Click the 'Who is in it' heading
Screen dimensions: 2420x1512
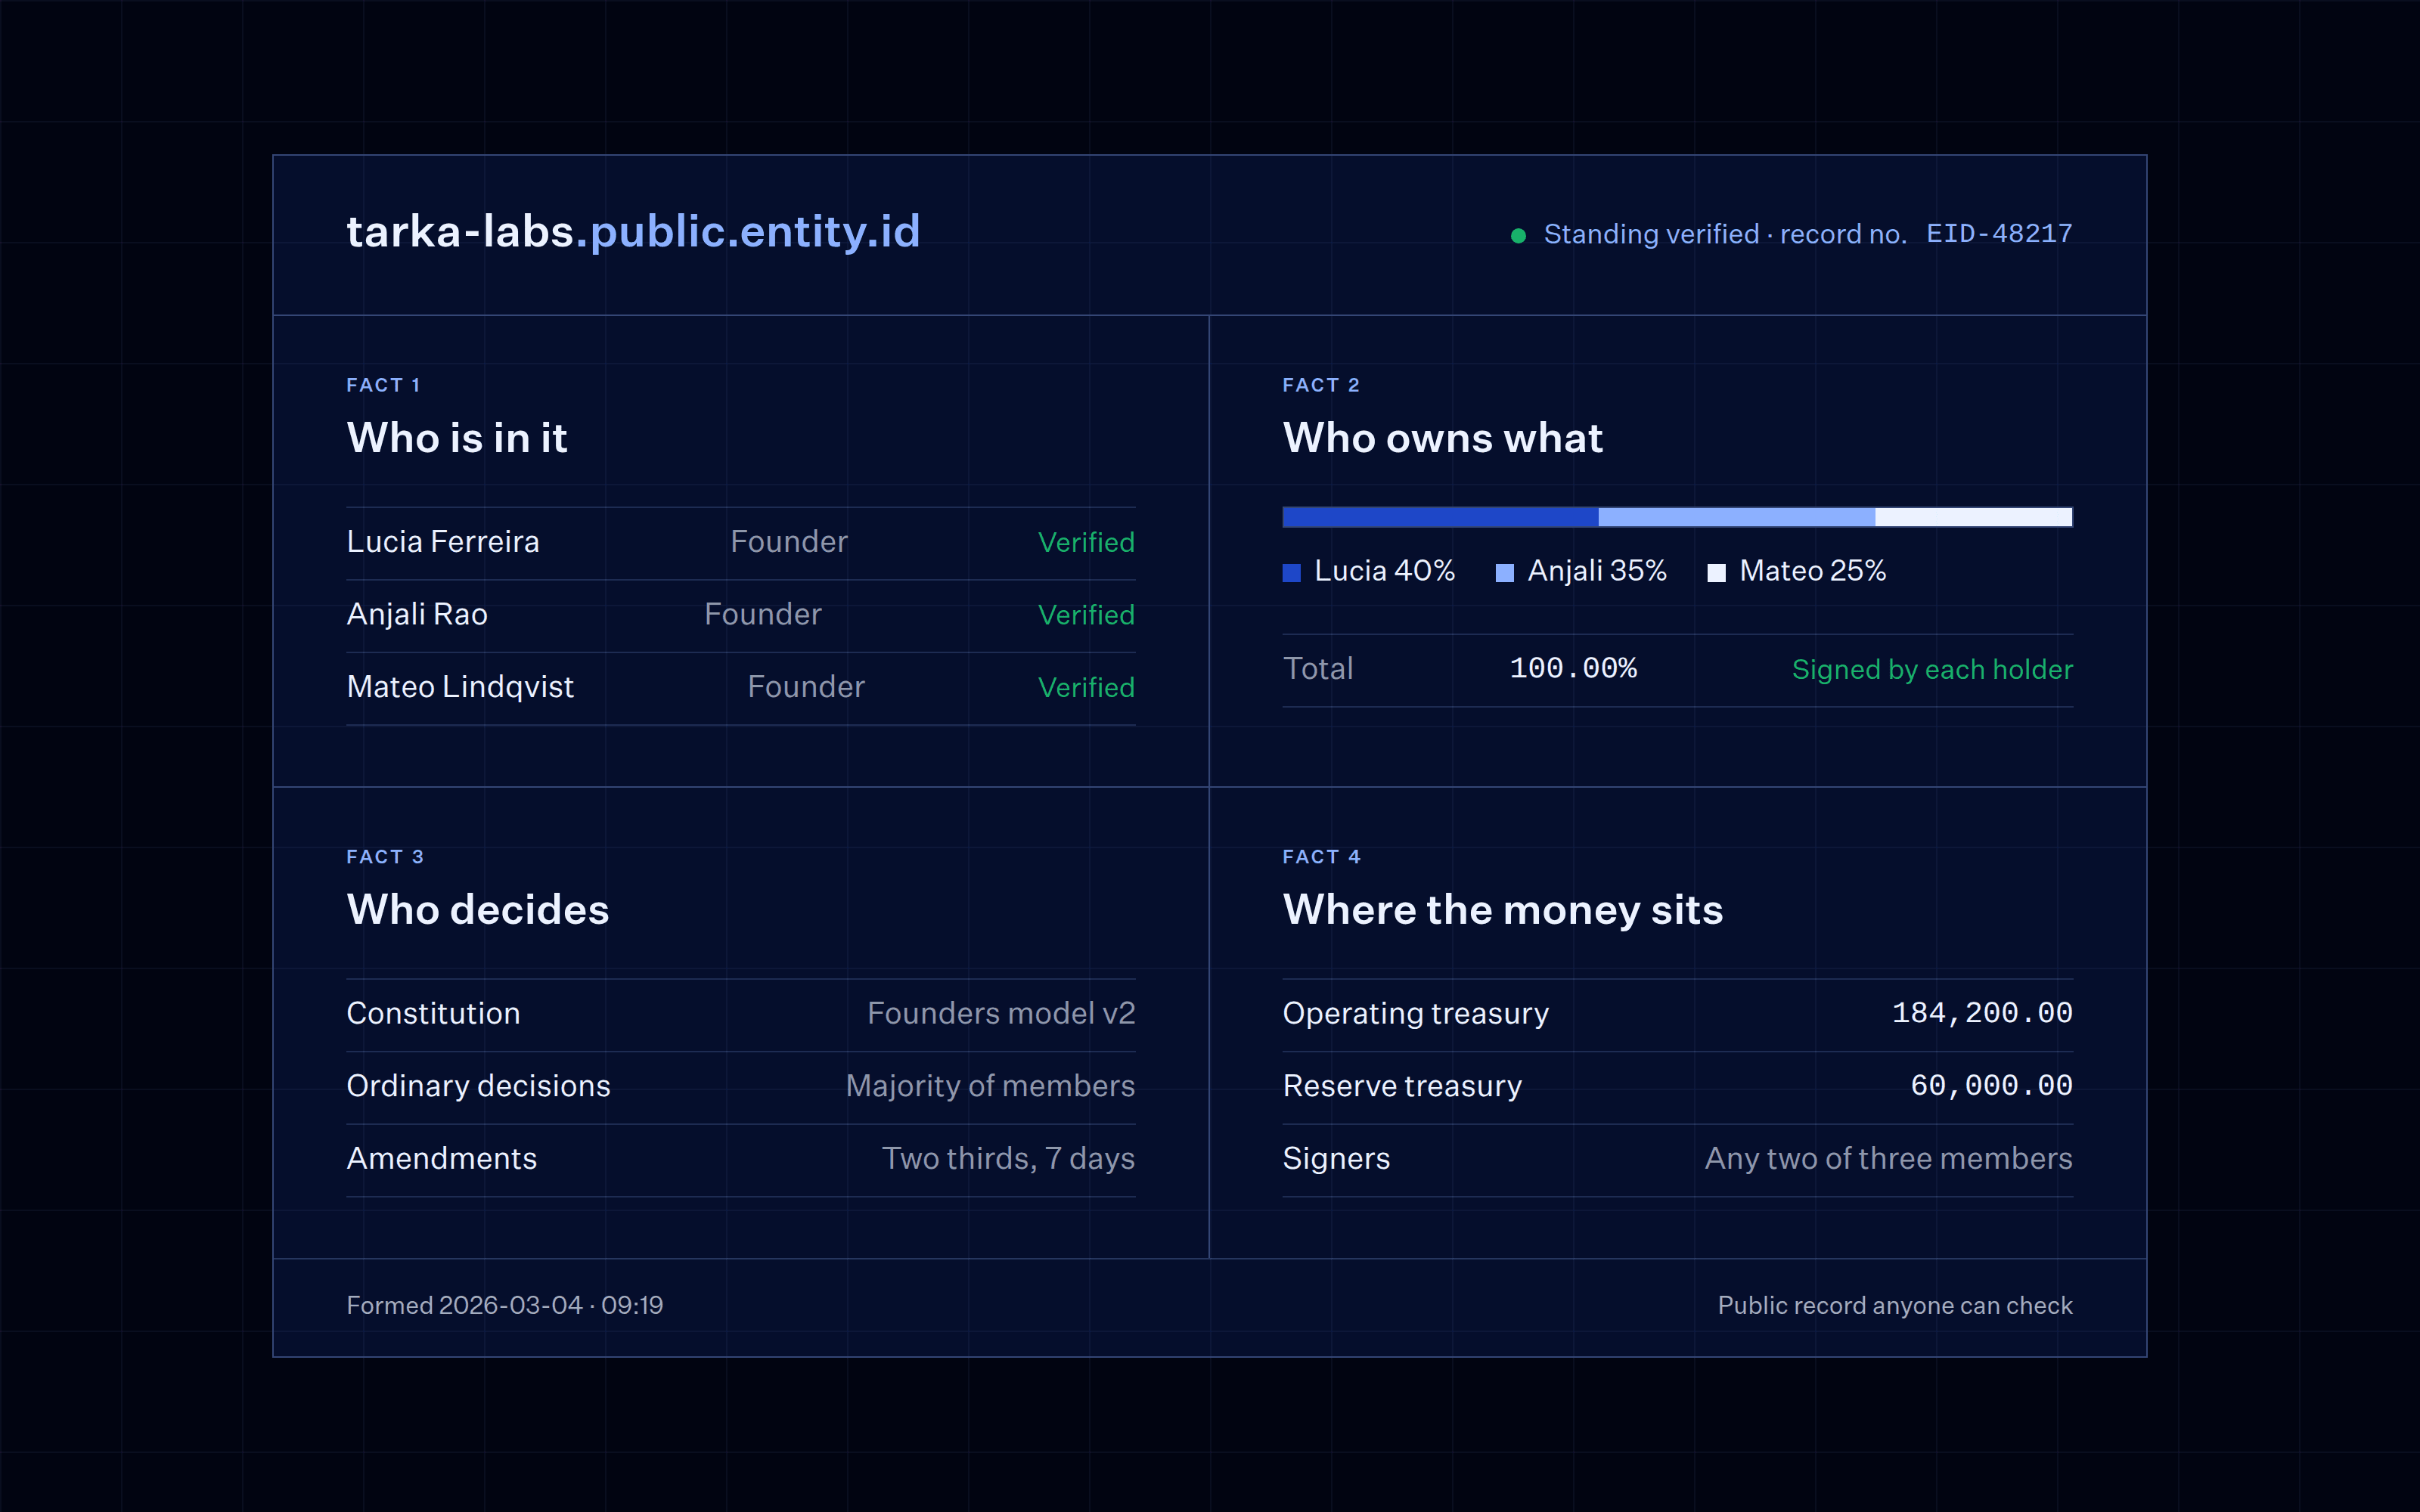point(457,438)
